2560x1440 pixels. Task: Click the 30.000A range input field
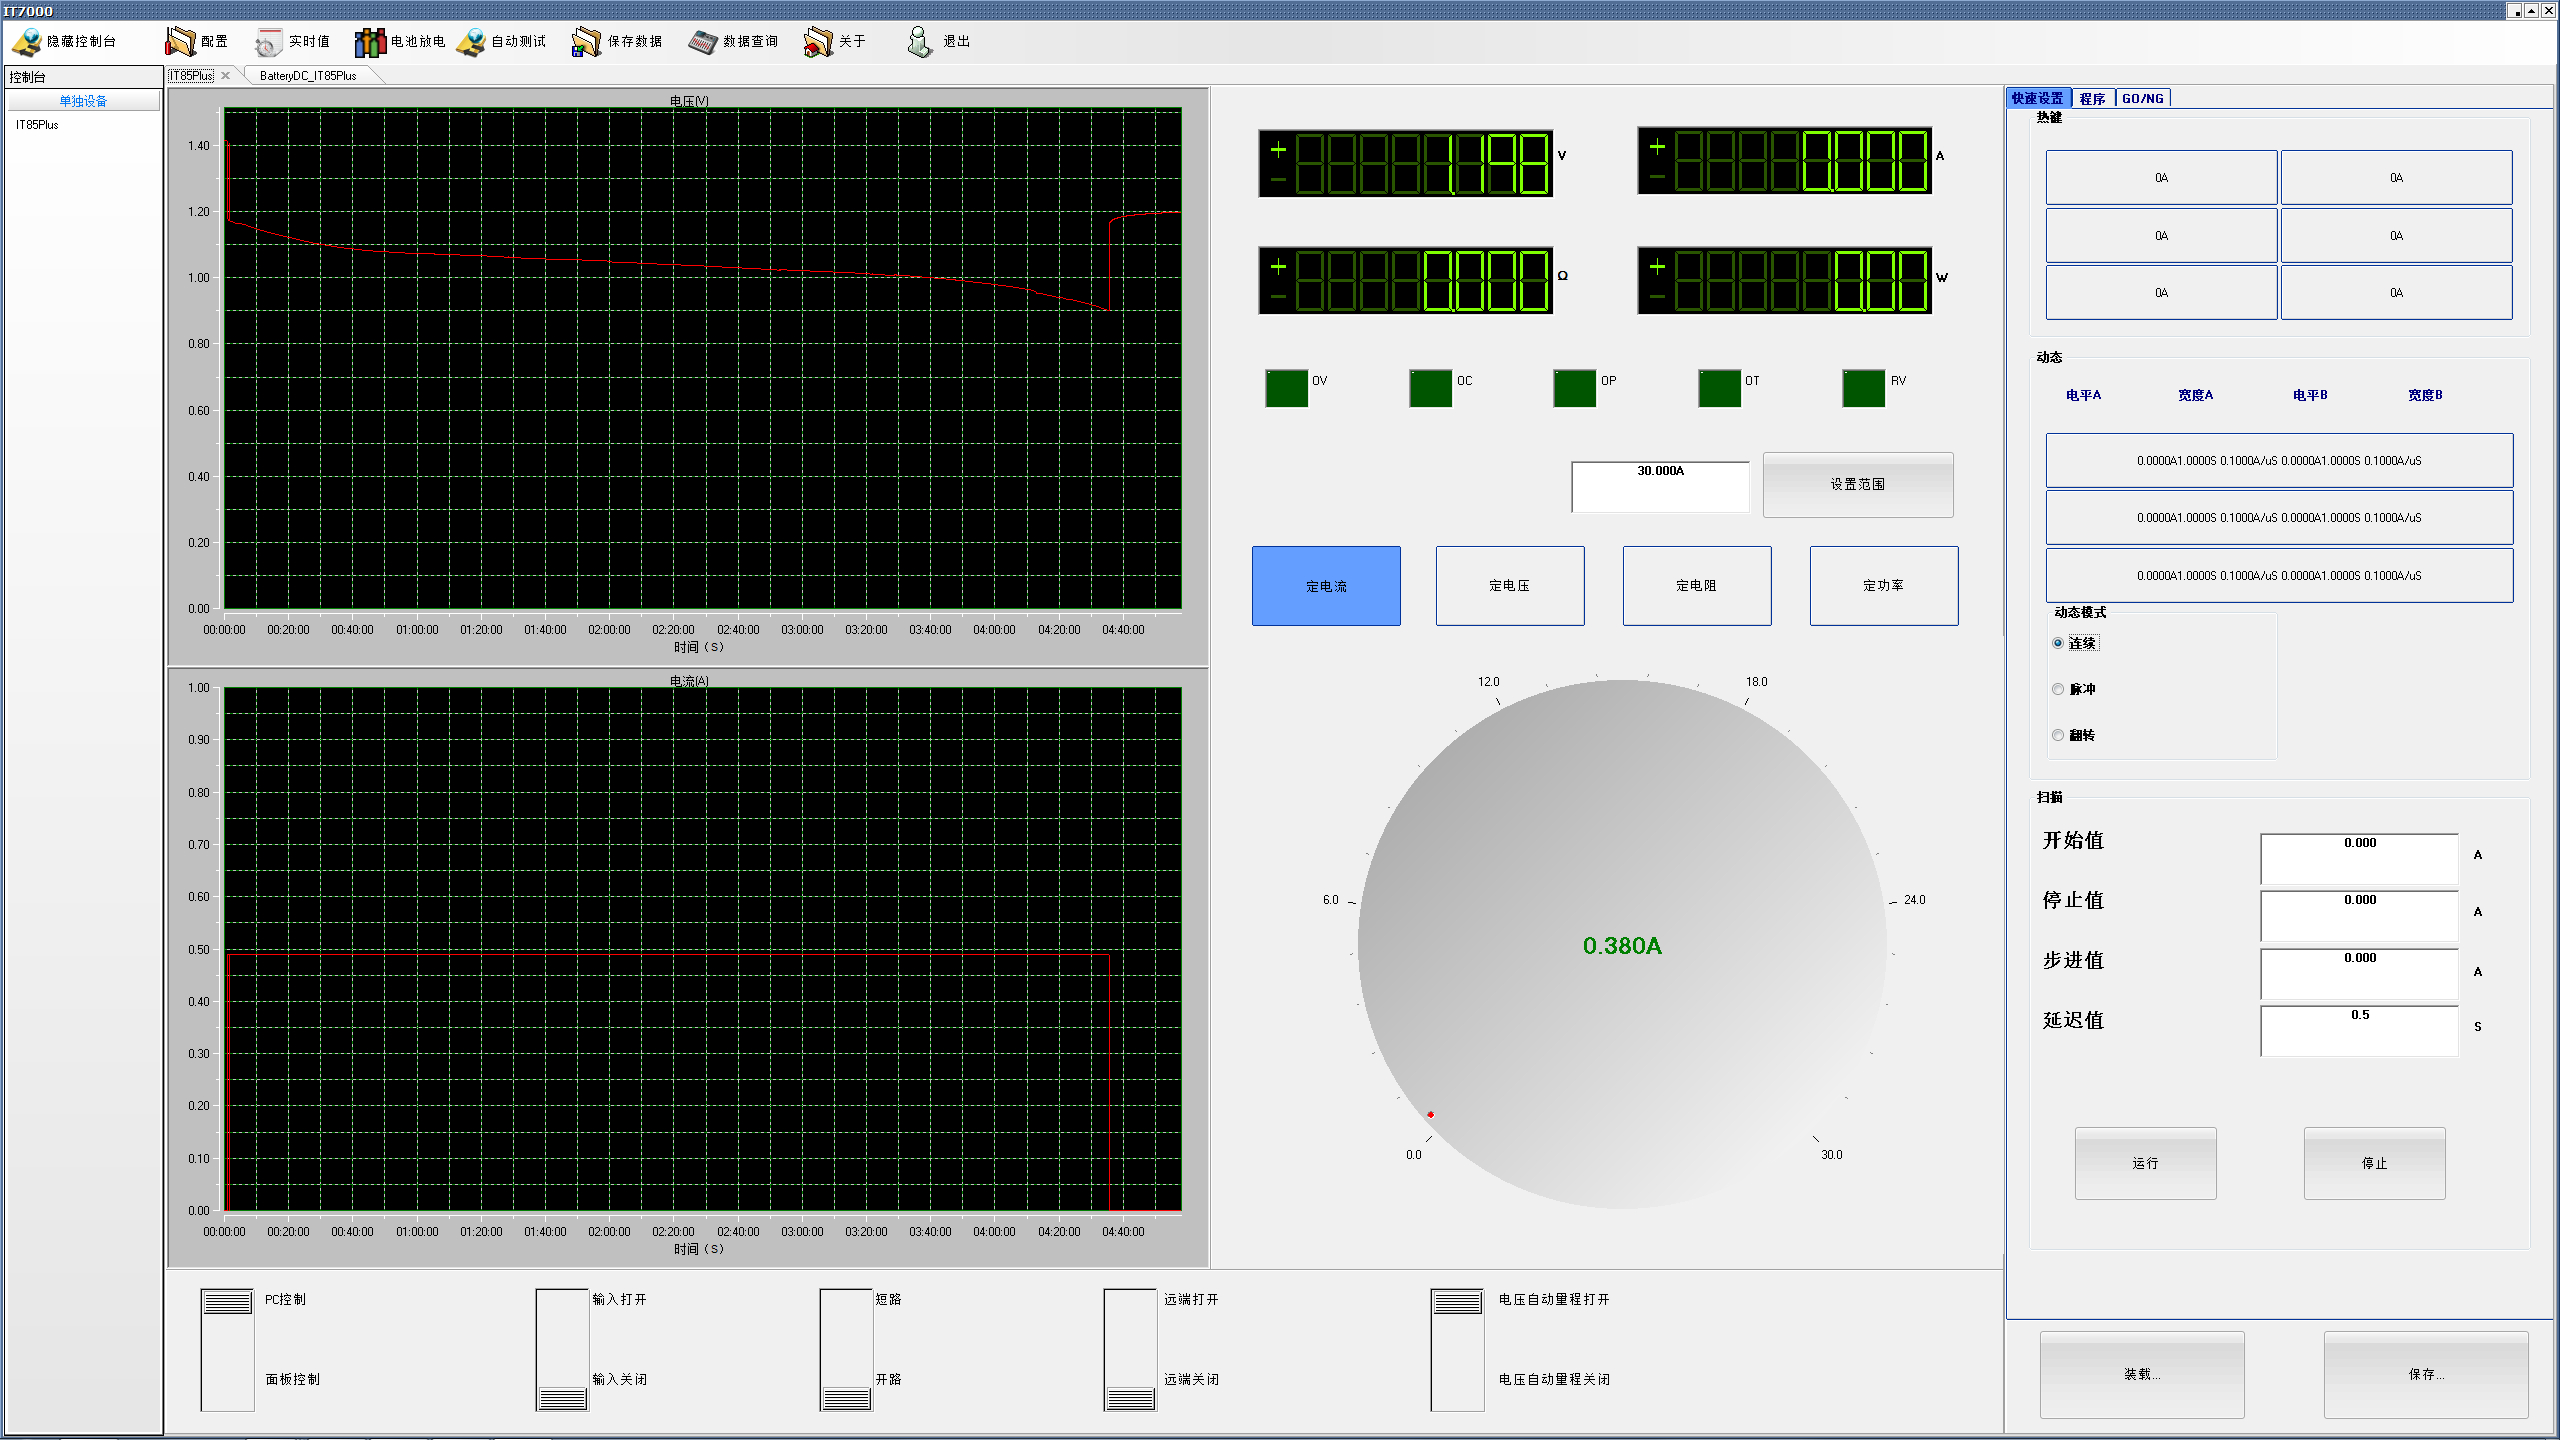click(1661, 486)
